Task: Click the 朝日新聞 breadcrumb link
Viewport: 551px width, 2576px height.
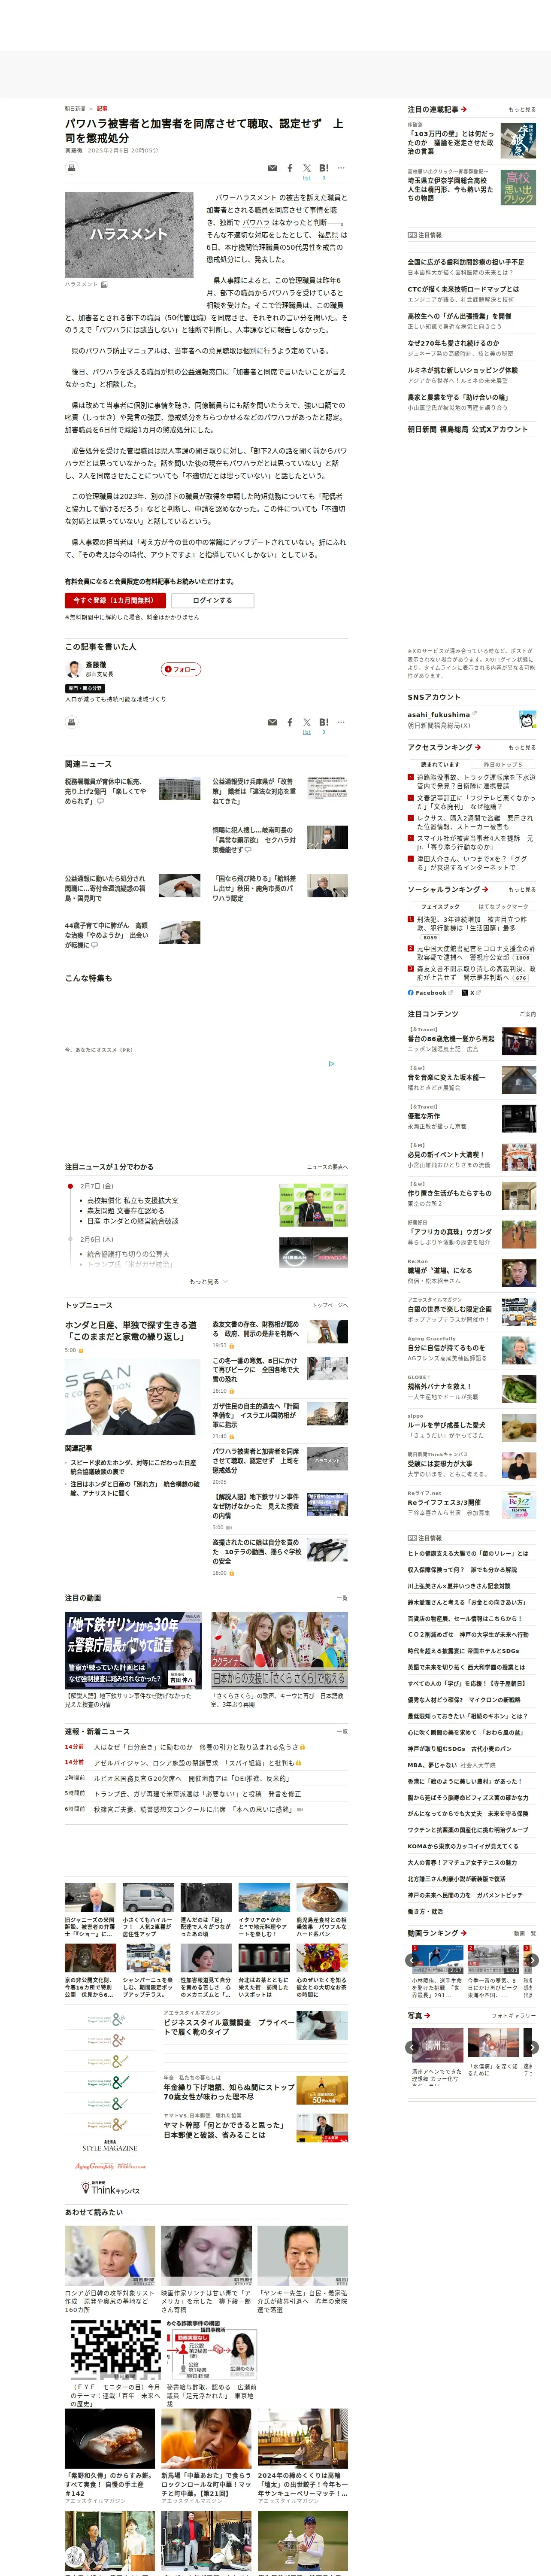Action: point(75,108)
